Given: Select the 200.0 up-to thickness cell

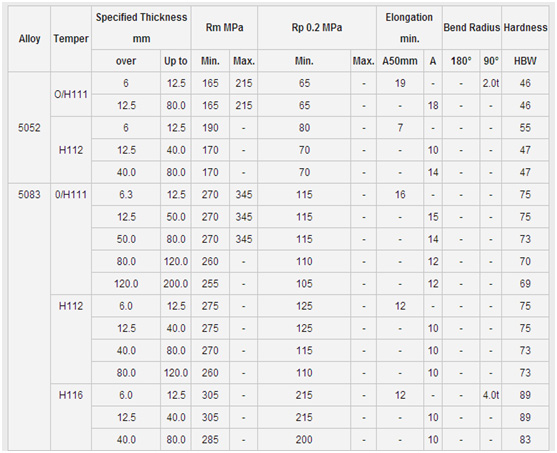Looking at the screenshot, I should (175, 284).
